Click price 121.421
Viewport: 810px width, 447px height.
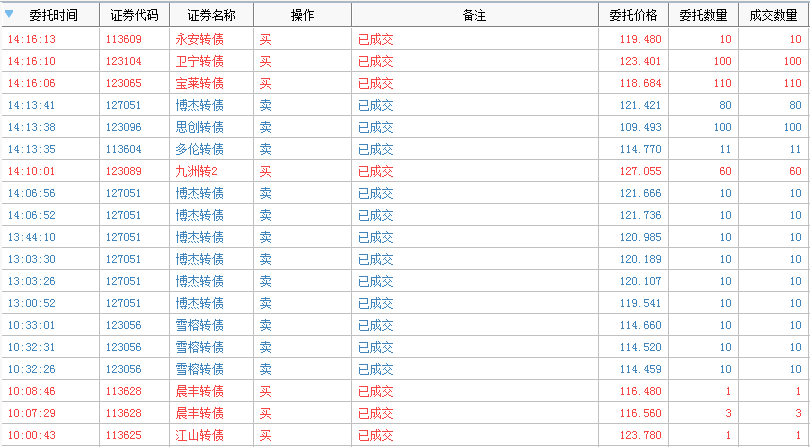tap(641, 105)
